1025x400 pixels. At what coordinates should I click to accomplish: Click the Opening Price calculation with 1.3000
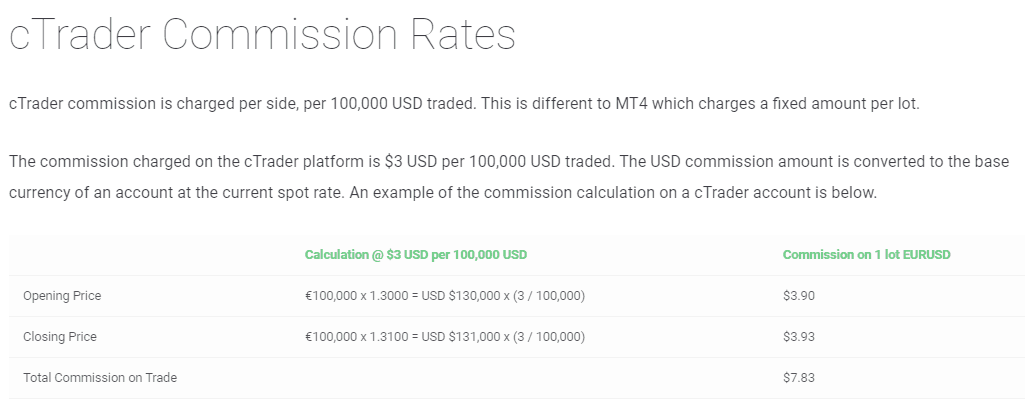coord(445,296)
